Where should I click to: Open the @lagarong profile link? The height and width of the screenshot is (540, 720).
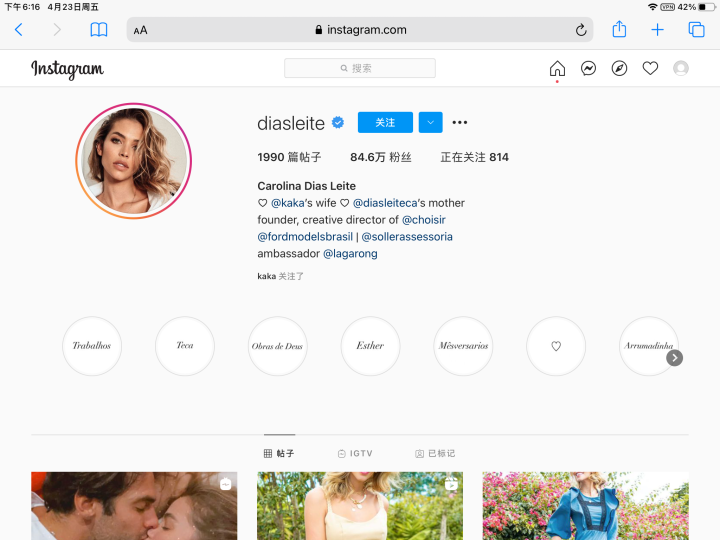pyautogui.click(x=350, y=254)
